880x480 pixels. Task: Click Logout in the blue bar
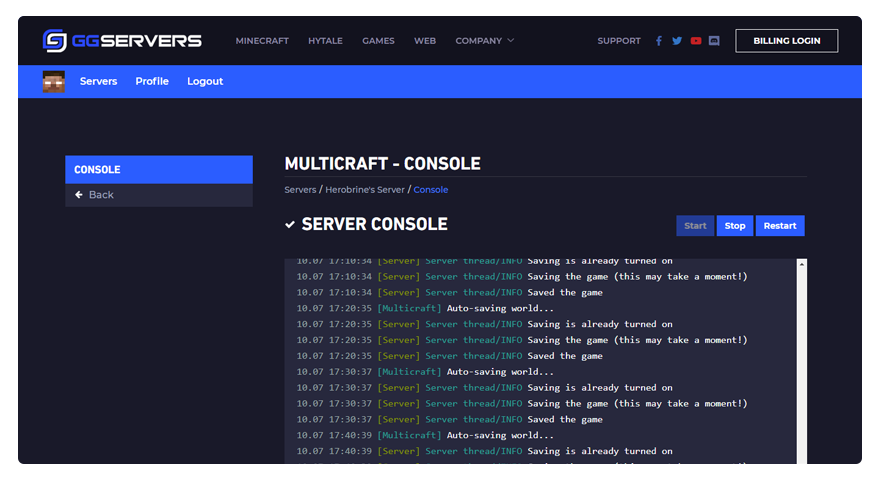coord(205,81)
